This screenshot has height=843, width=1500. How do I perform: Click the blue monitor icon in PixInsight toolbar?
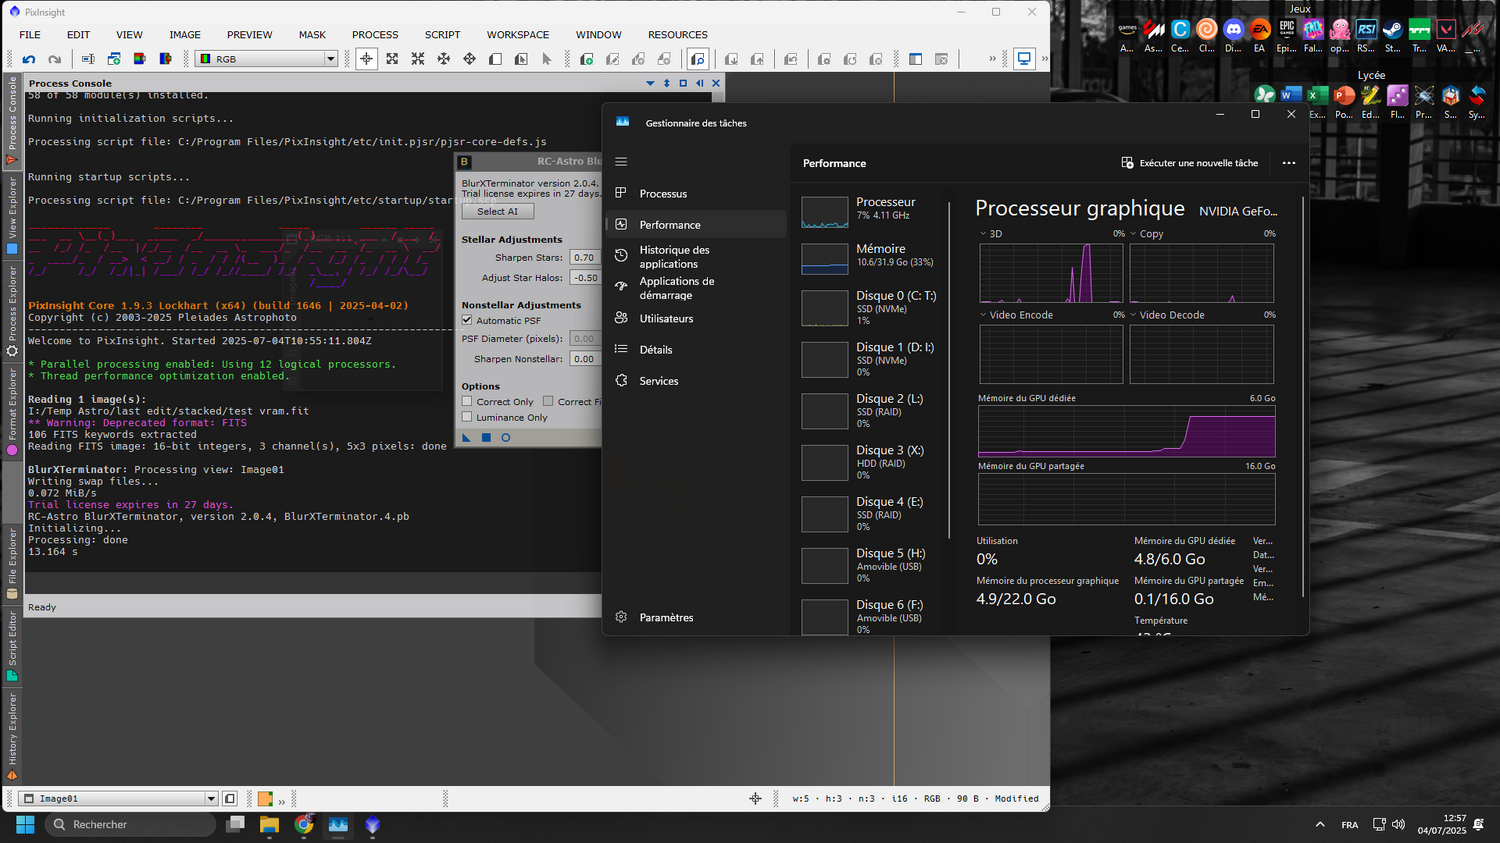tap(1024, 59)
